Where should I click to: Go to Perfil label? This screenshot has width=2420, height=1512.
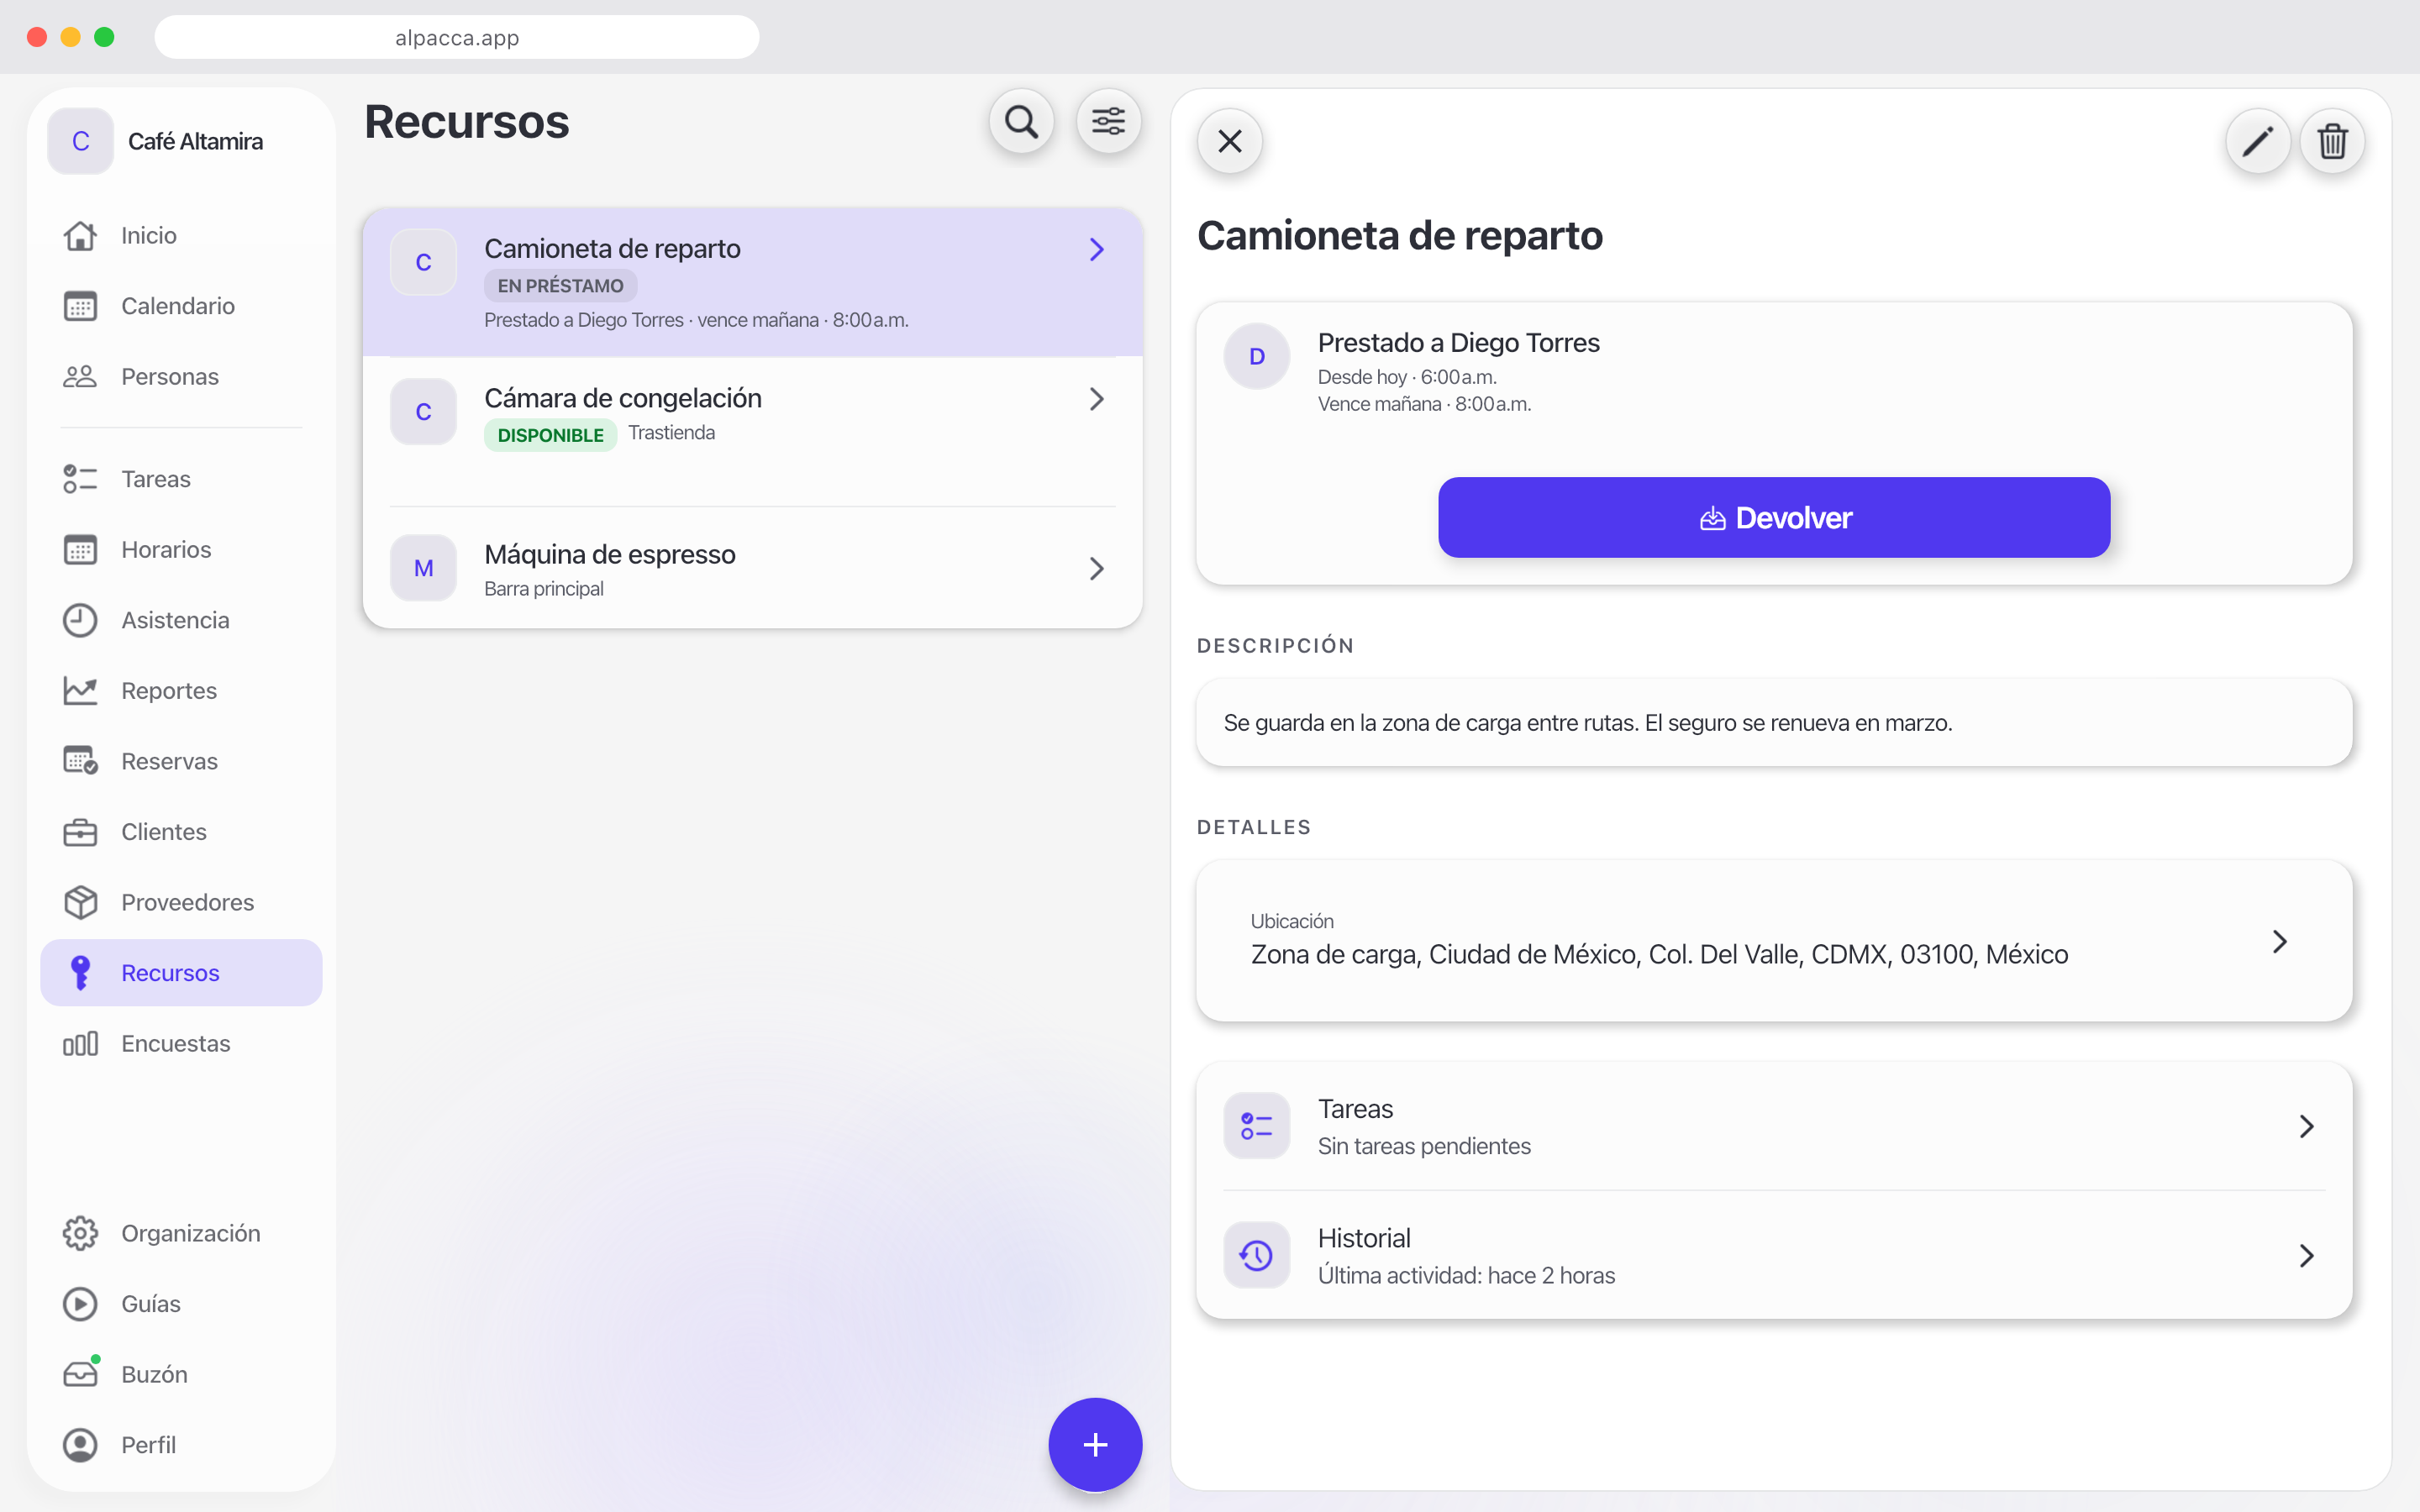(148, 1445)
